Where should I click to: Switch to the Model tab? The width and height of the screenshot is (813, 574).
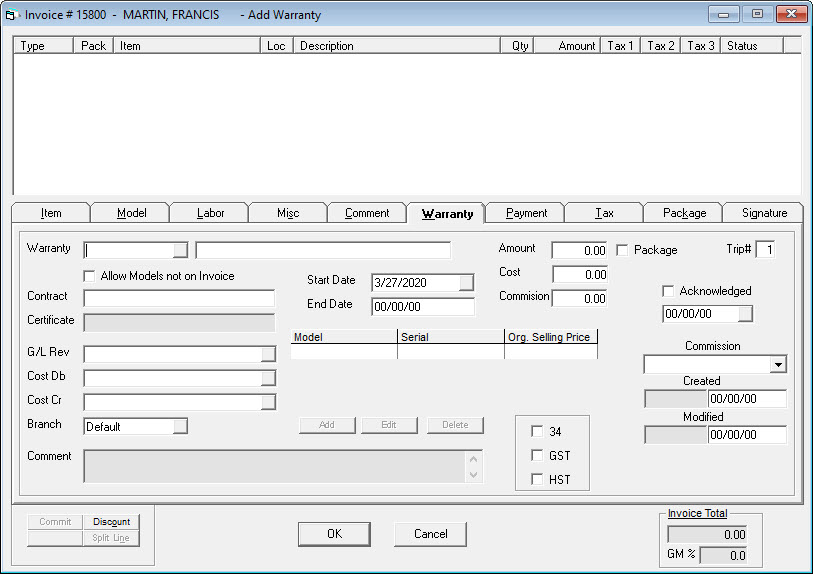[x=131, y=213]
